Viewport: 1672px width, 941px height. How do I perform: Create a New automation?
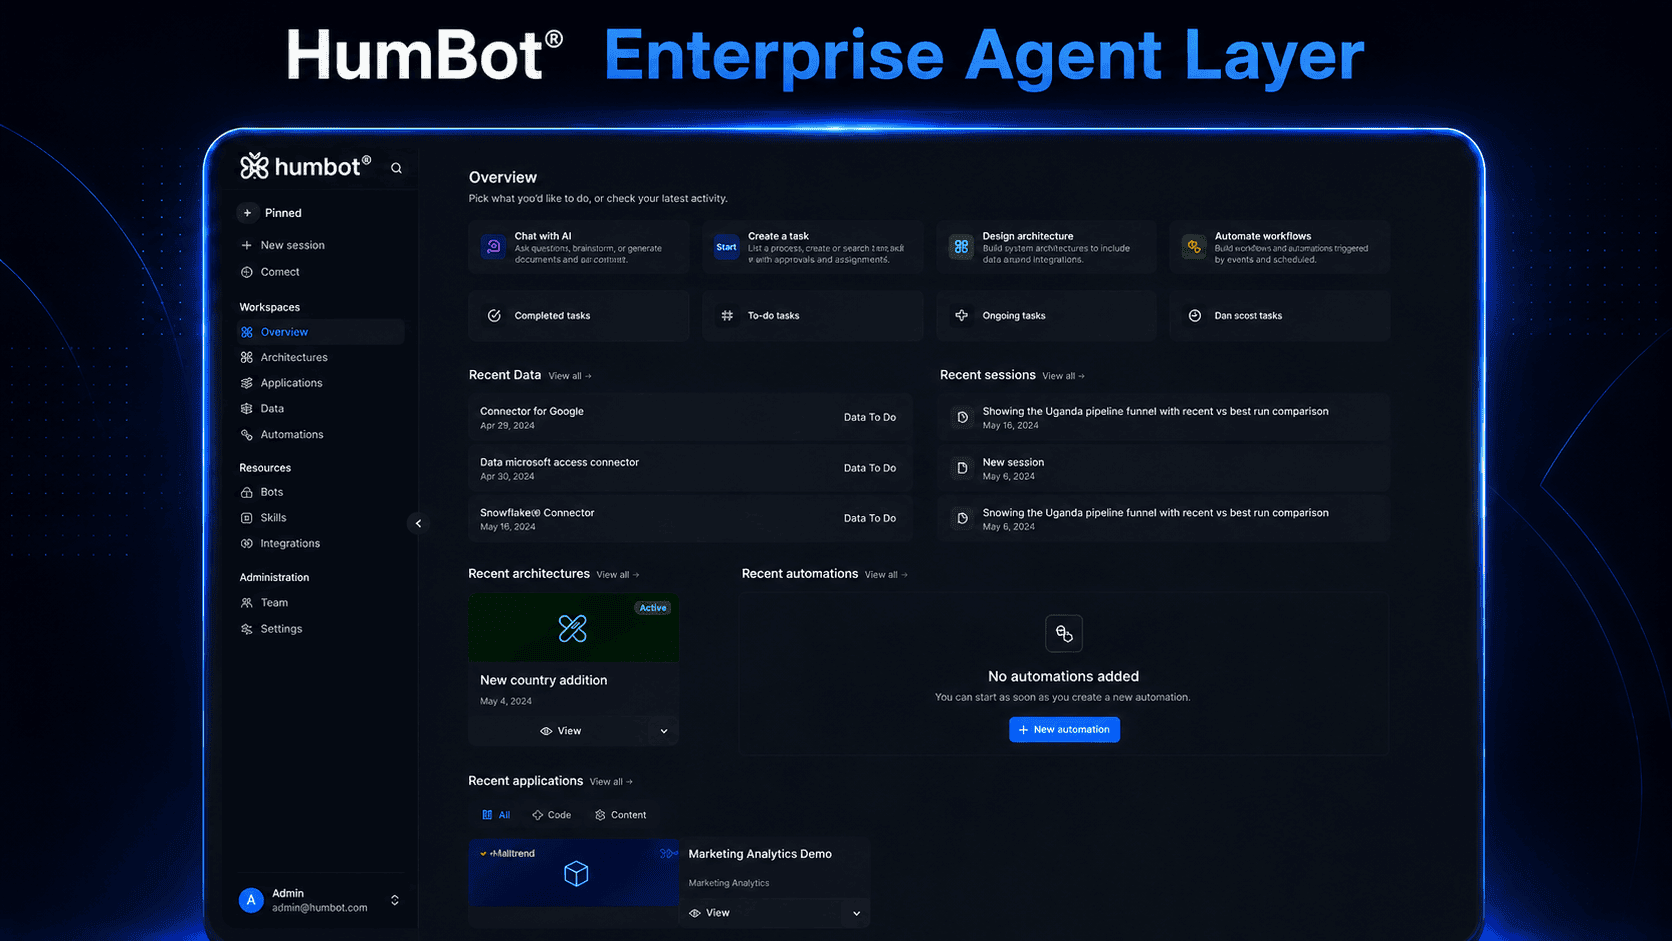pos(1064,730)
